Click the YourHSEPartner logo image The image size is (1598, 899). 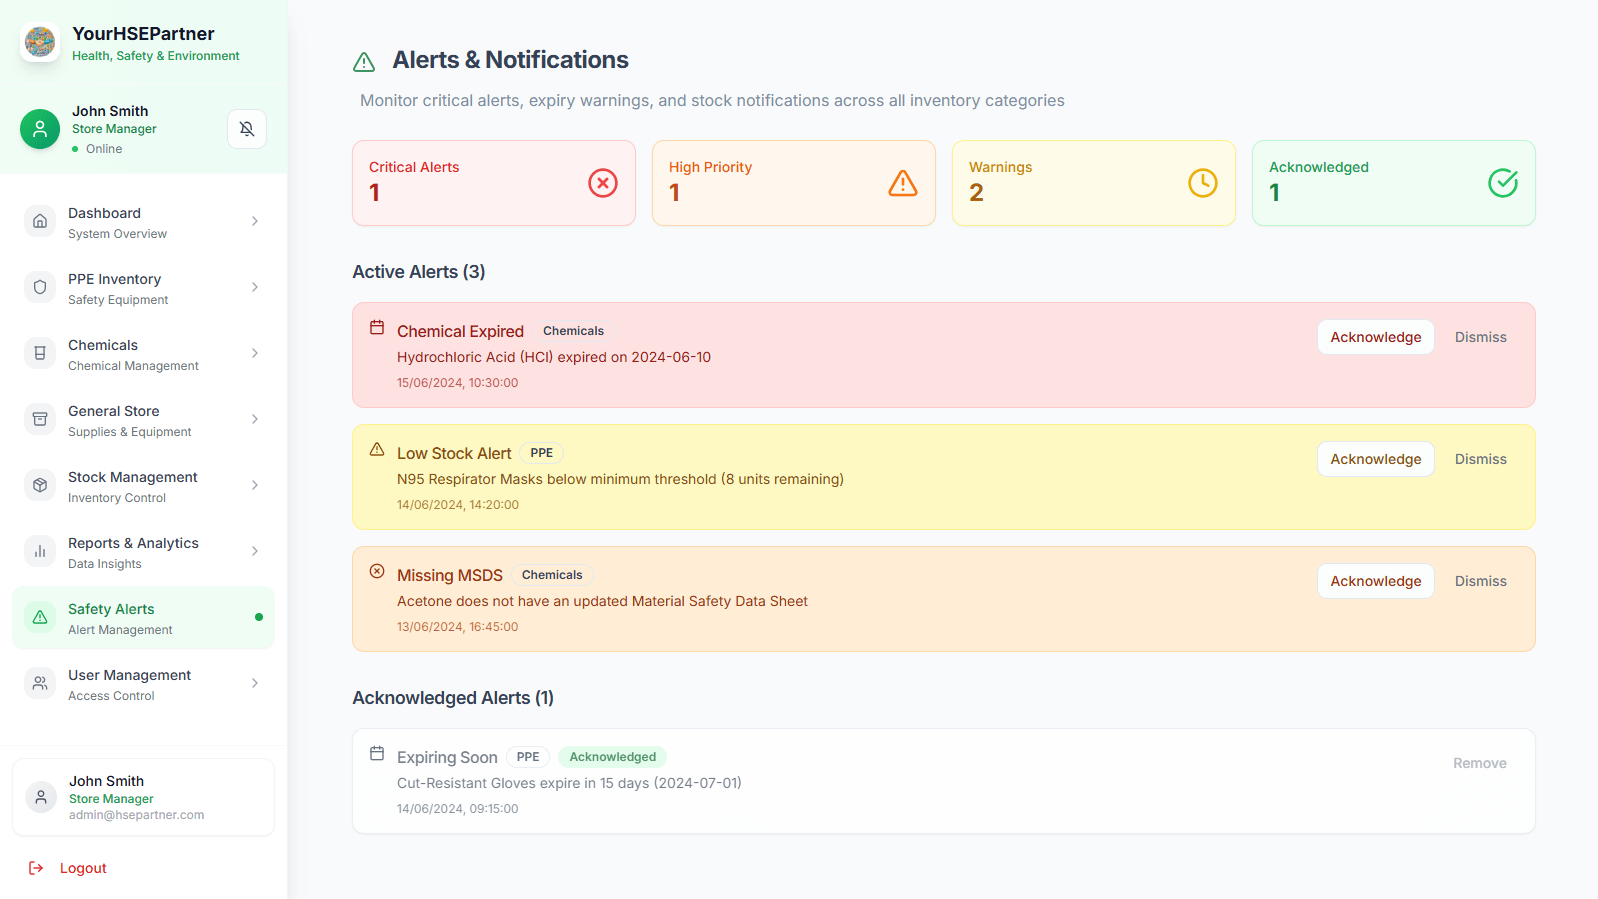[40, 42]
